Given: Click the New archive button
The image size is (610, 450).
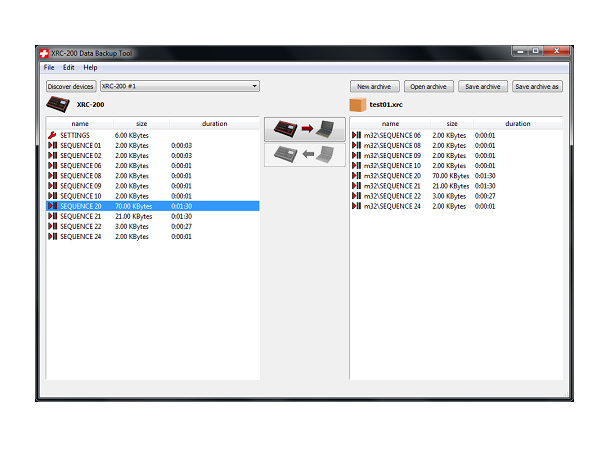Looking at the screenshot, I should point(374,87).
